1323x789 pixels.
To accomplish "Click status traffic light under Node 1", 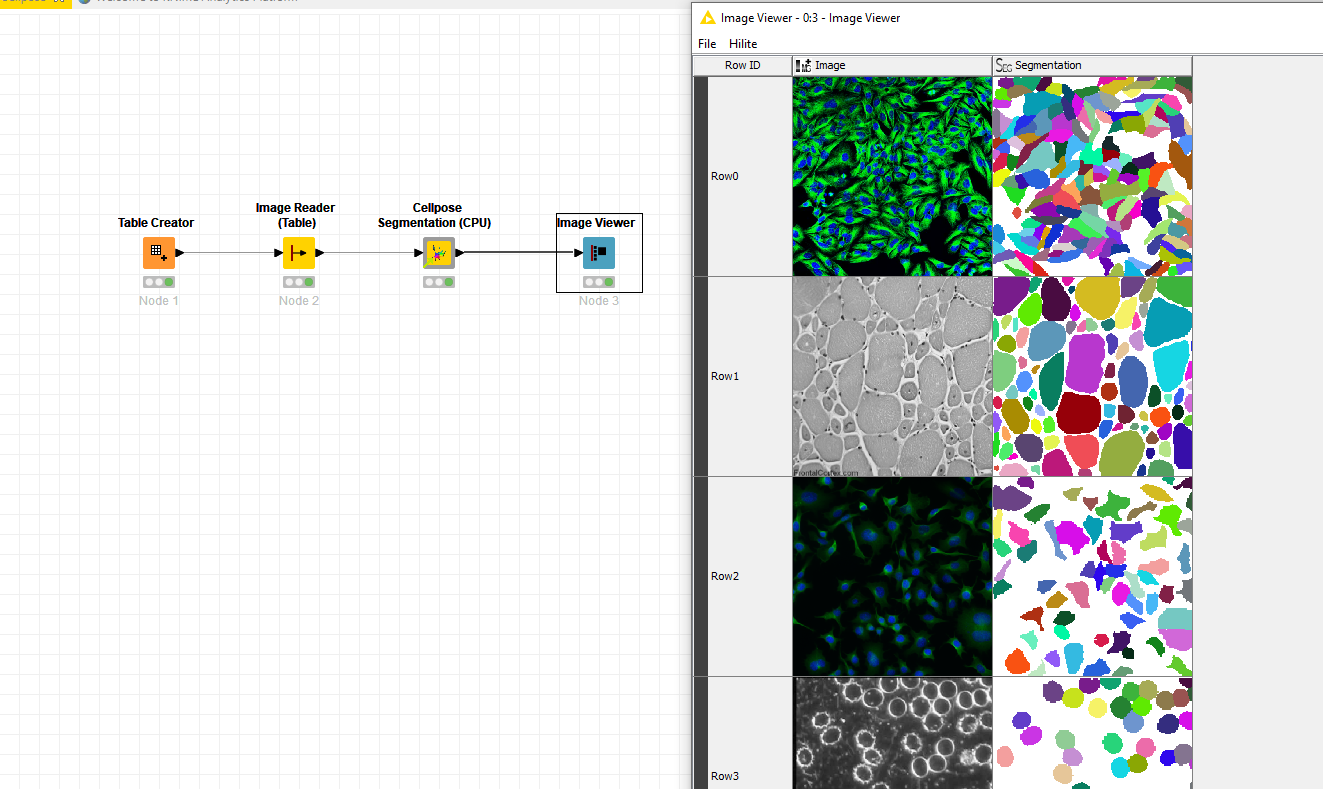I will pos(159,282).
